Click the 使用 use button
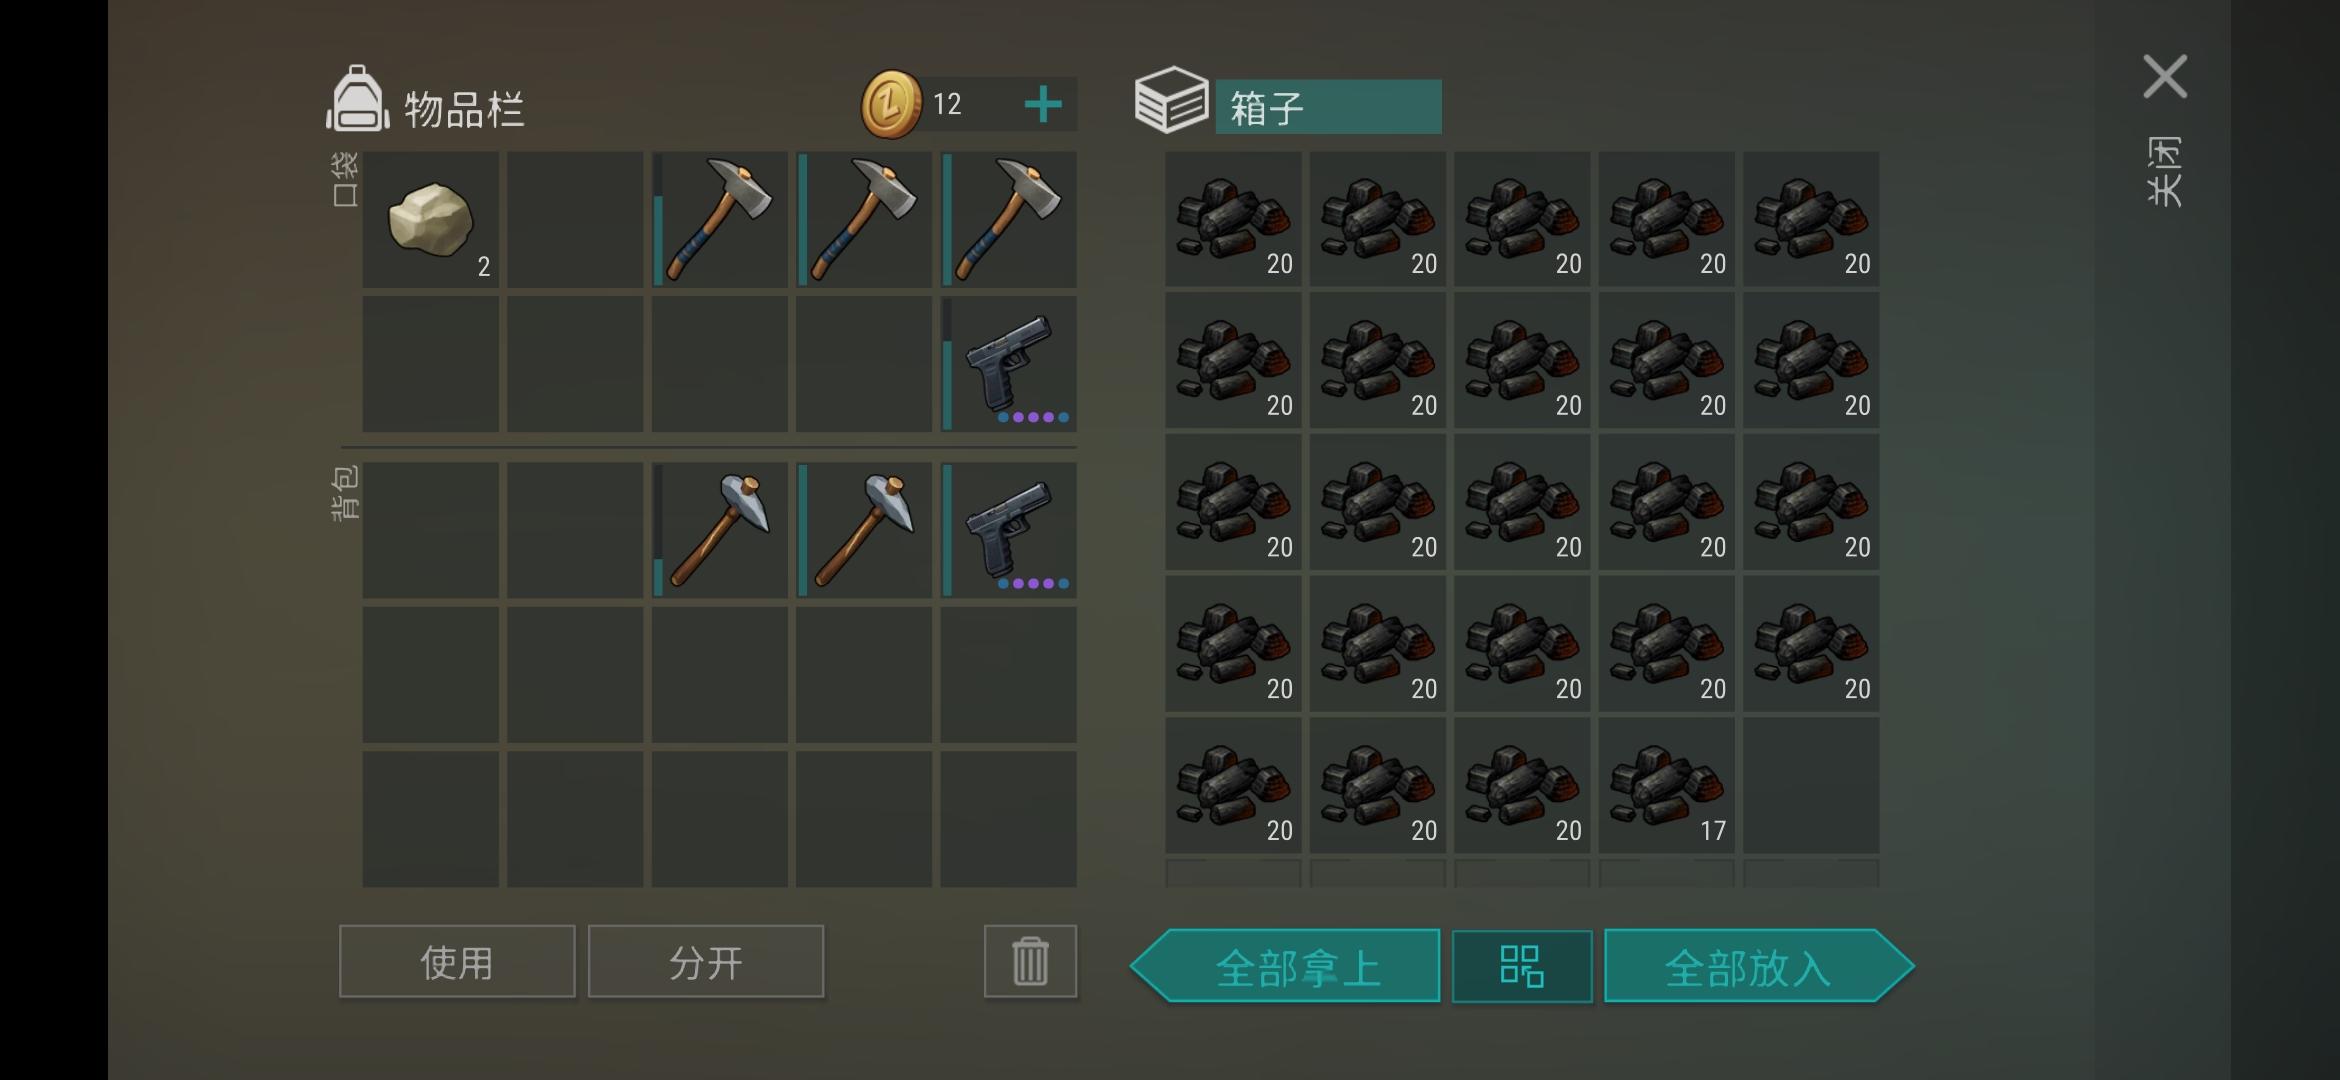The image size is (2340, 1080). coord(457,961)
